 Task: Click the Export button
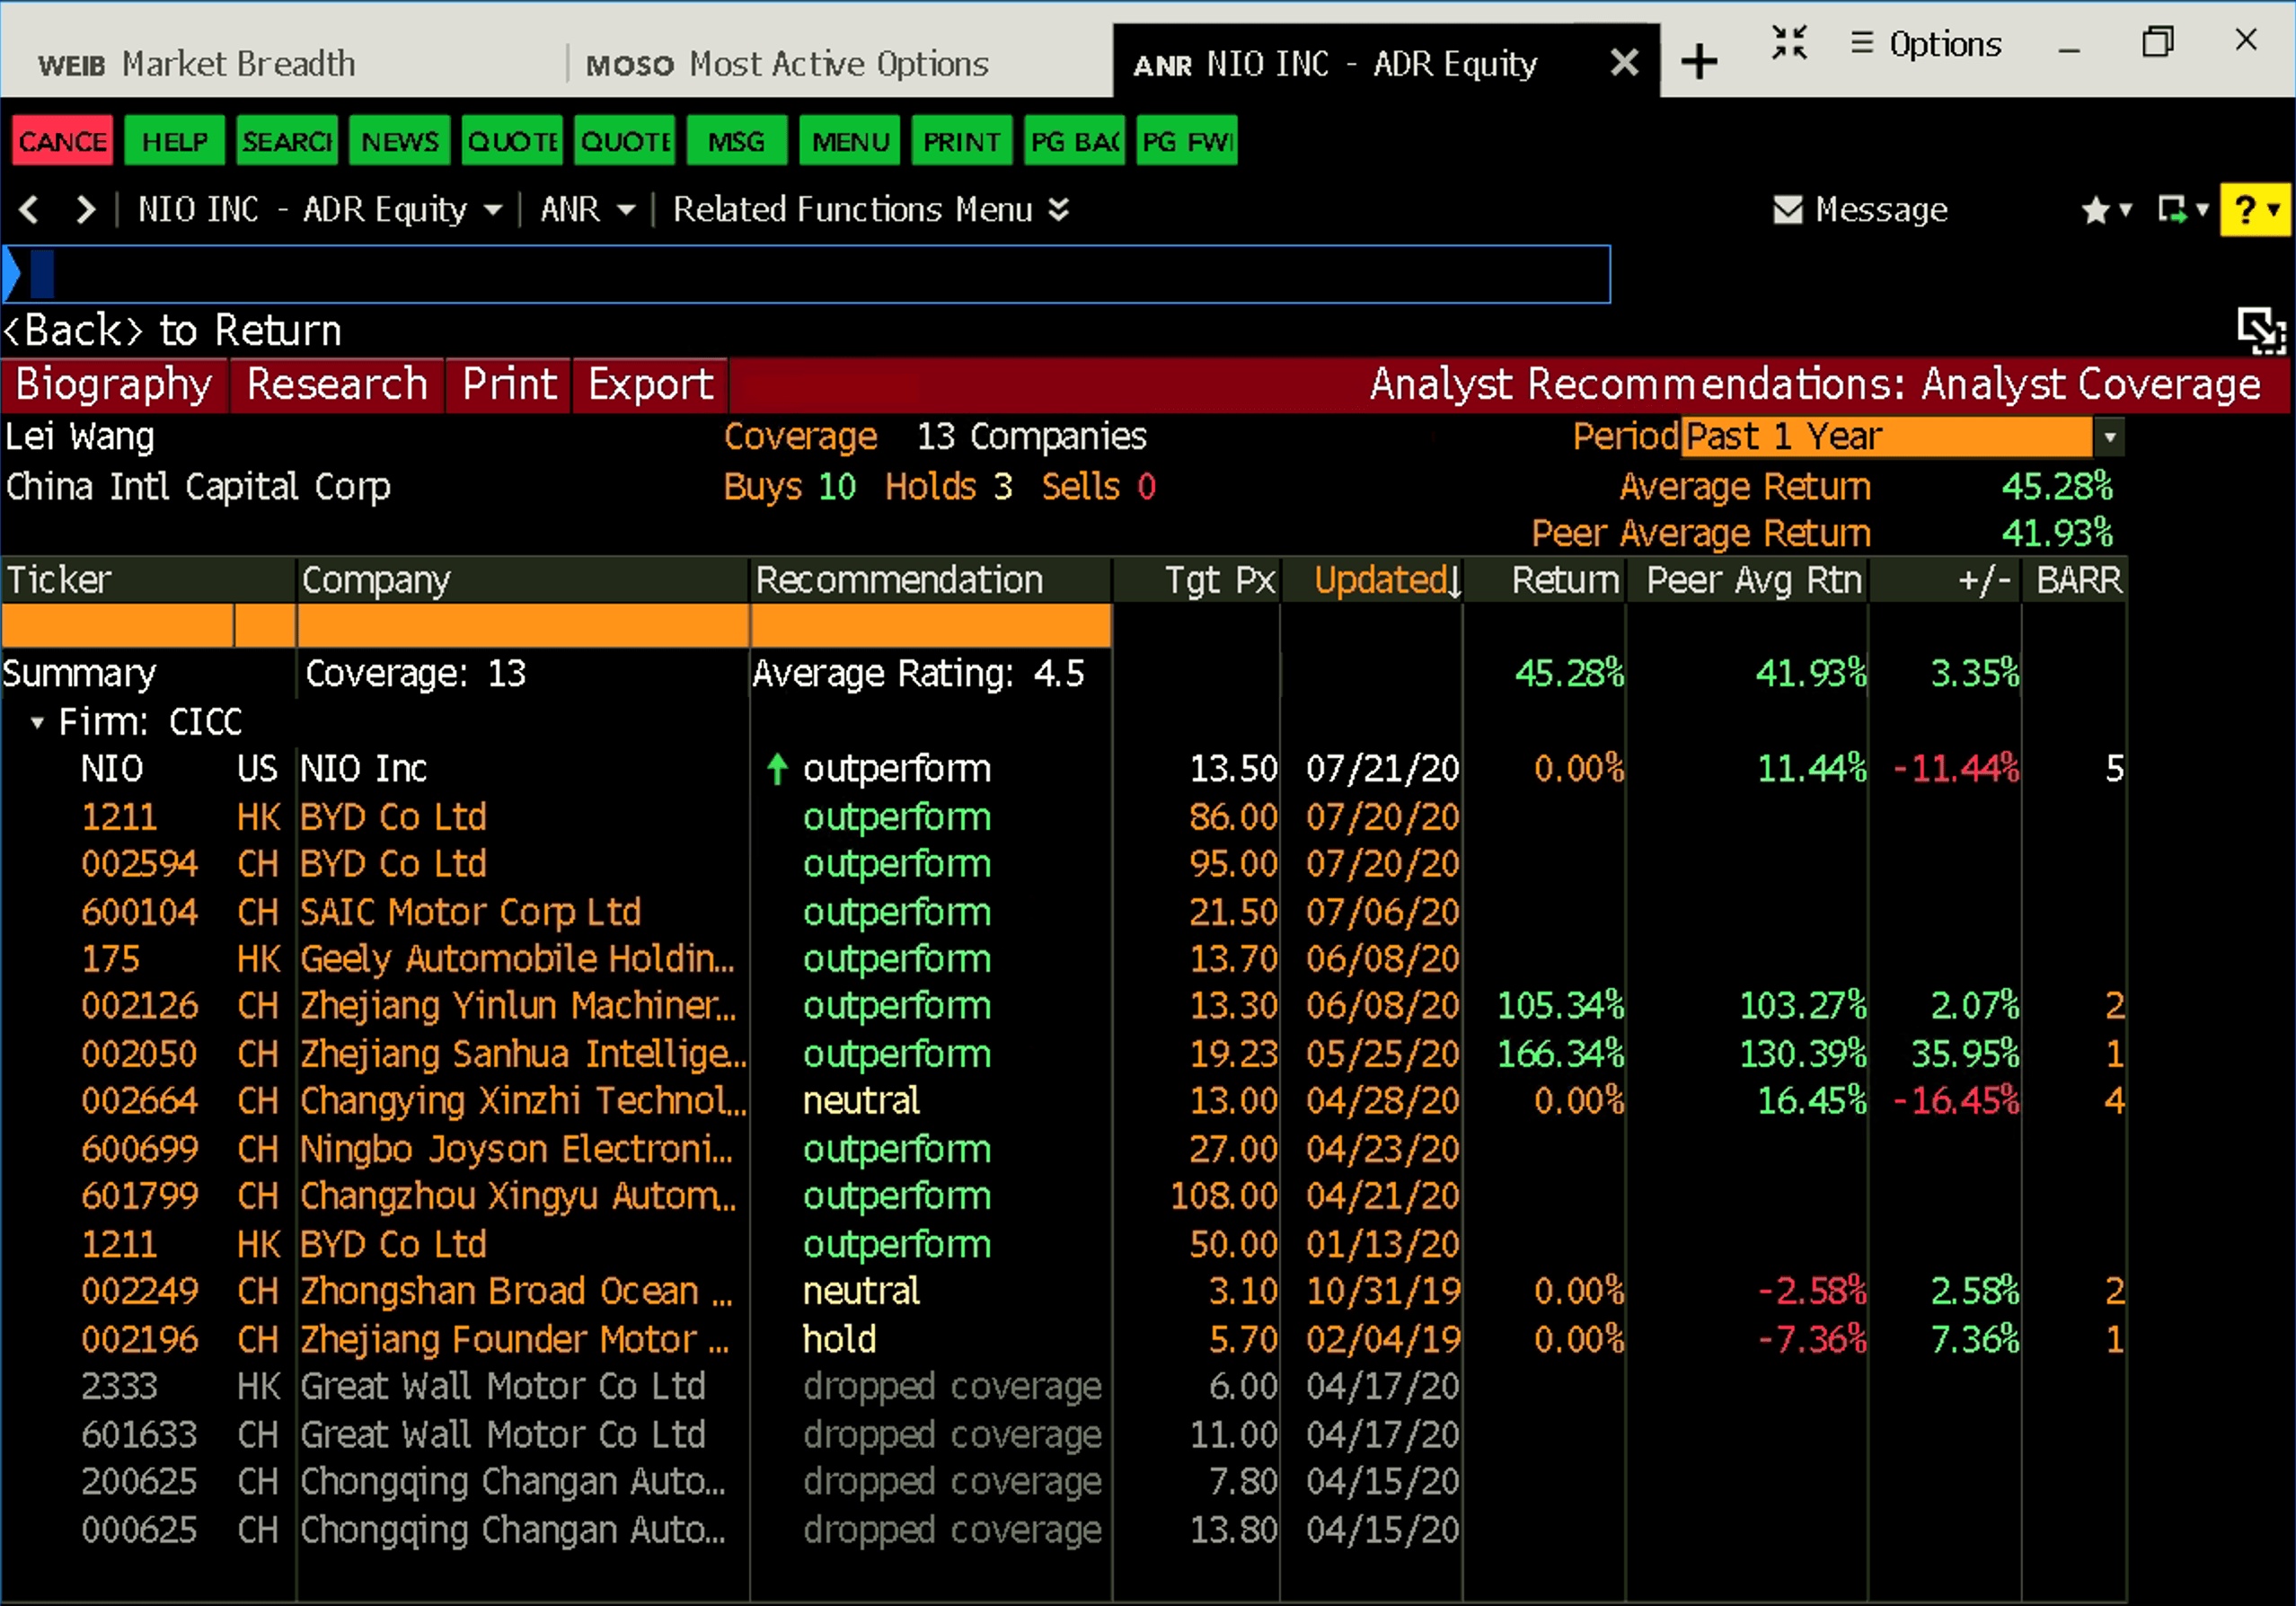[x=650, y=385]
